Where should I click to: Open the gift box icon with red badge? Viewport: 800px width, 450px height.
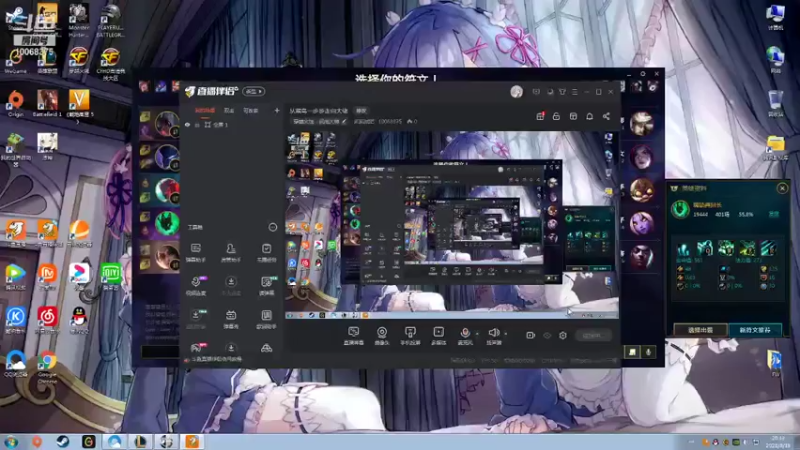tap(540, 116)
